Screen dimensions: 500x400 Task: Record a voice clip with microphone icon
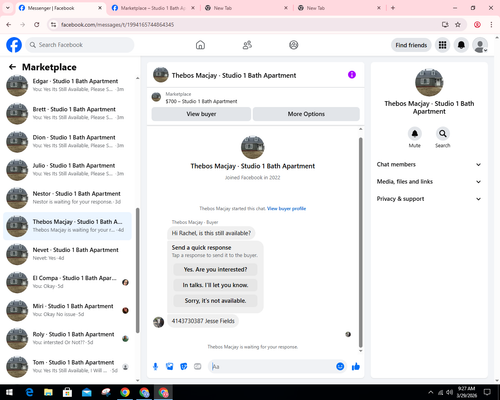(x=155, y=367)
